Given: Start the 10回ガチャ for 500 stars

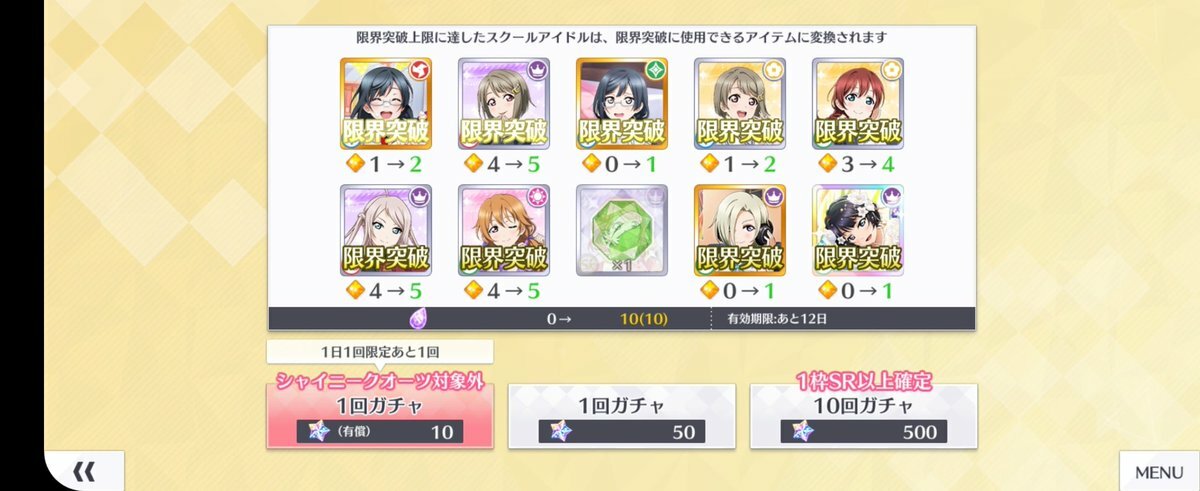Looking at the screenshot, I should coord(863,415).
